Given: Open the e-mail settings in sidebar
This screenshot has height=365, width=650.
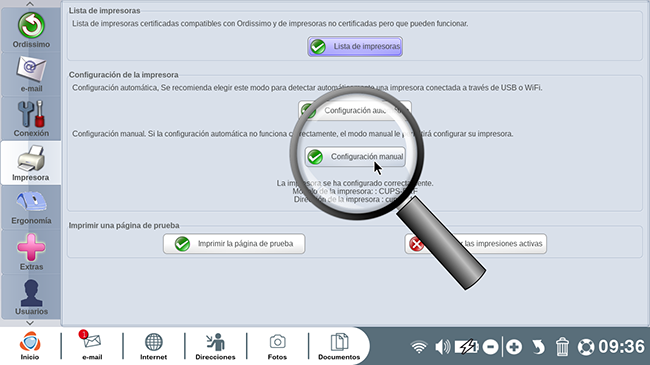Looking at the screenshot, I should 31,74.
